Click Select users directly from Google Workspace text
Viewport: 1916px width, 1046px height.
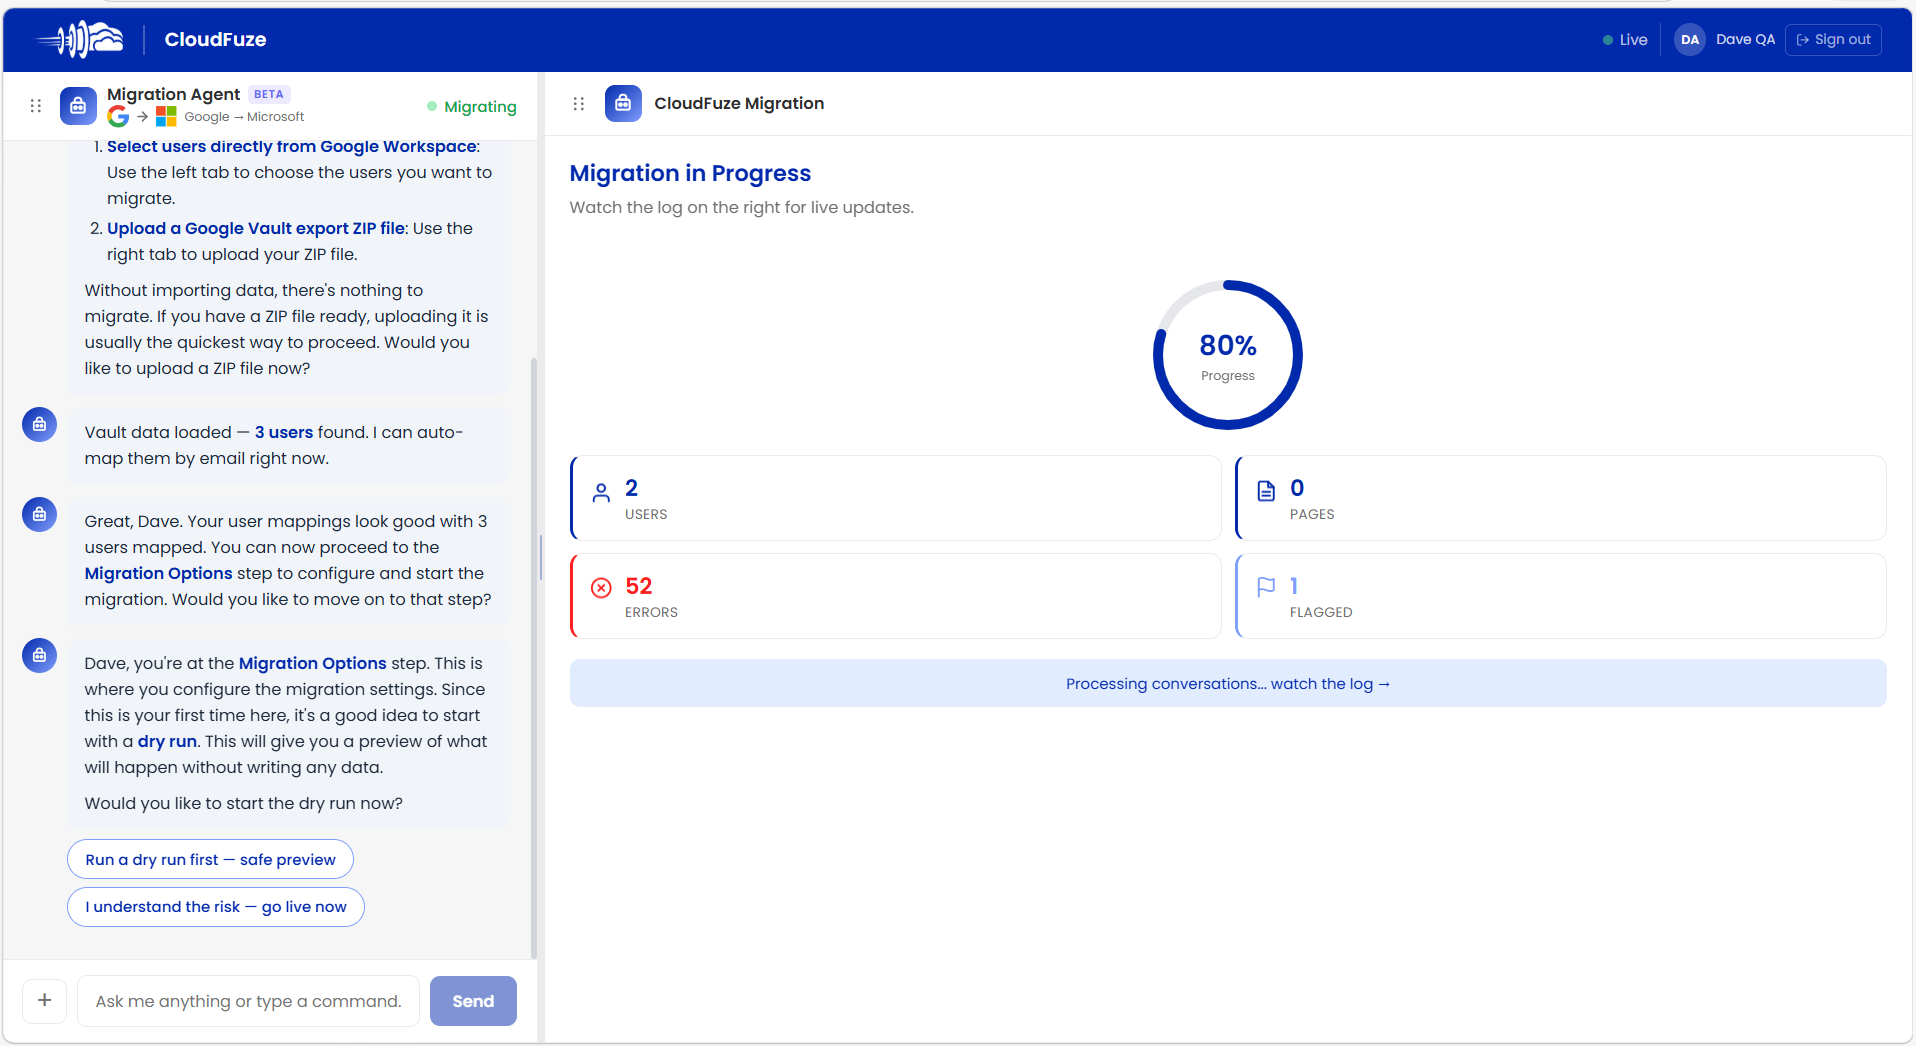coord(292,147)
